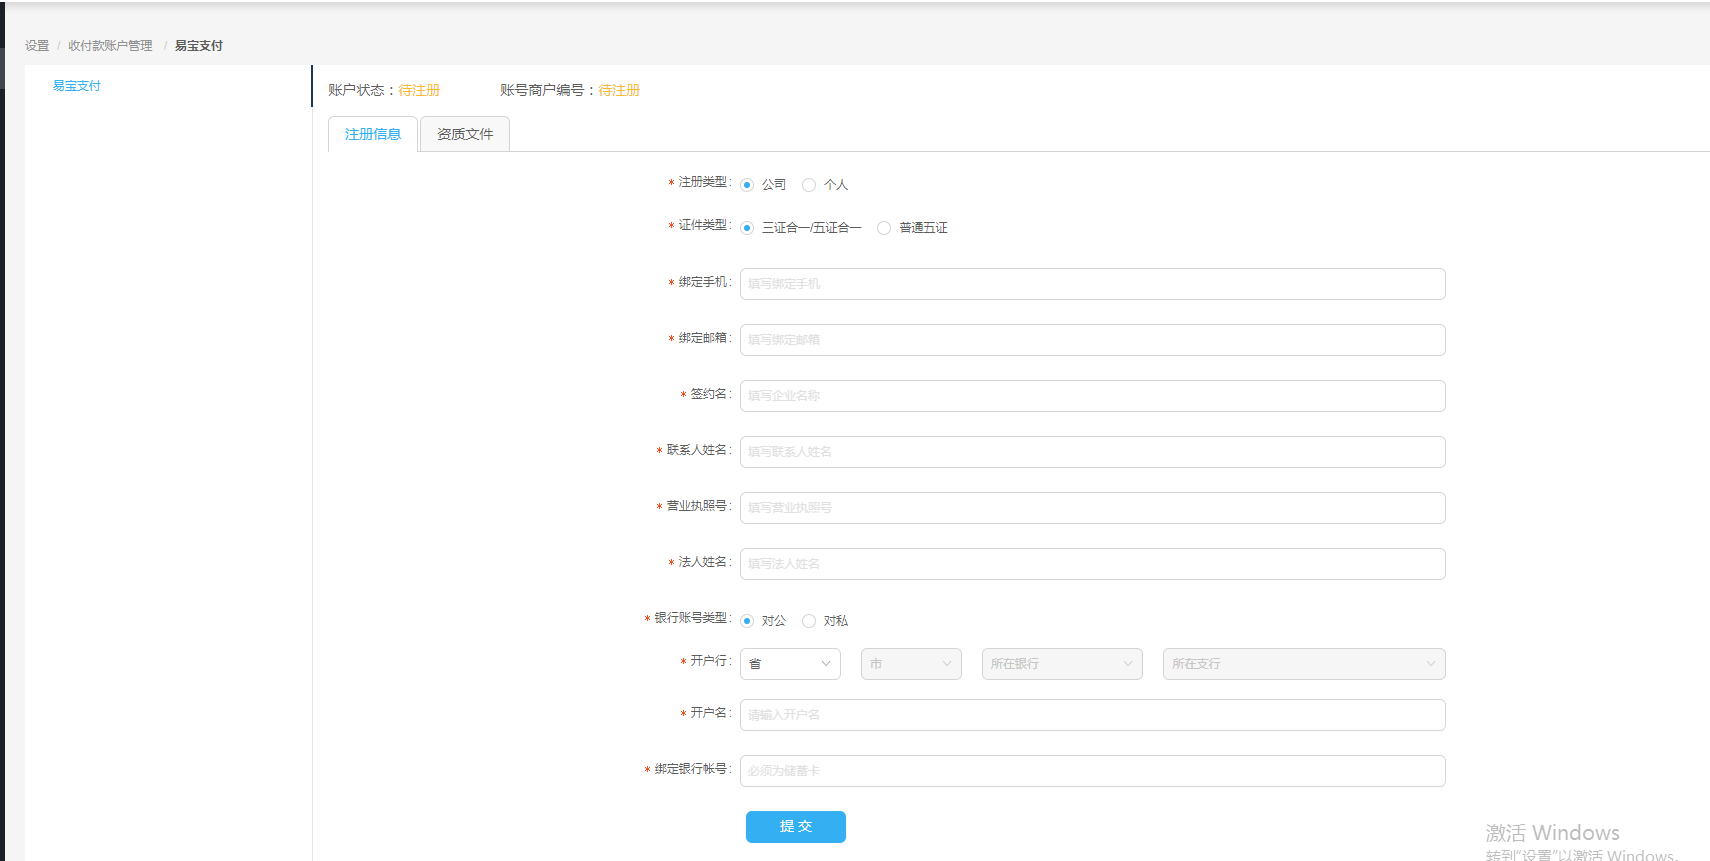1710x861 pixels.
Task: Switch to the 注册信息 tab
Action: 373,134
